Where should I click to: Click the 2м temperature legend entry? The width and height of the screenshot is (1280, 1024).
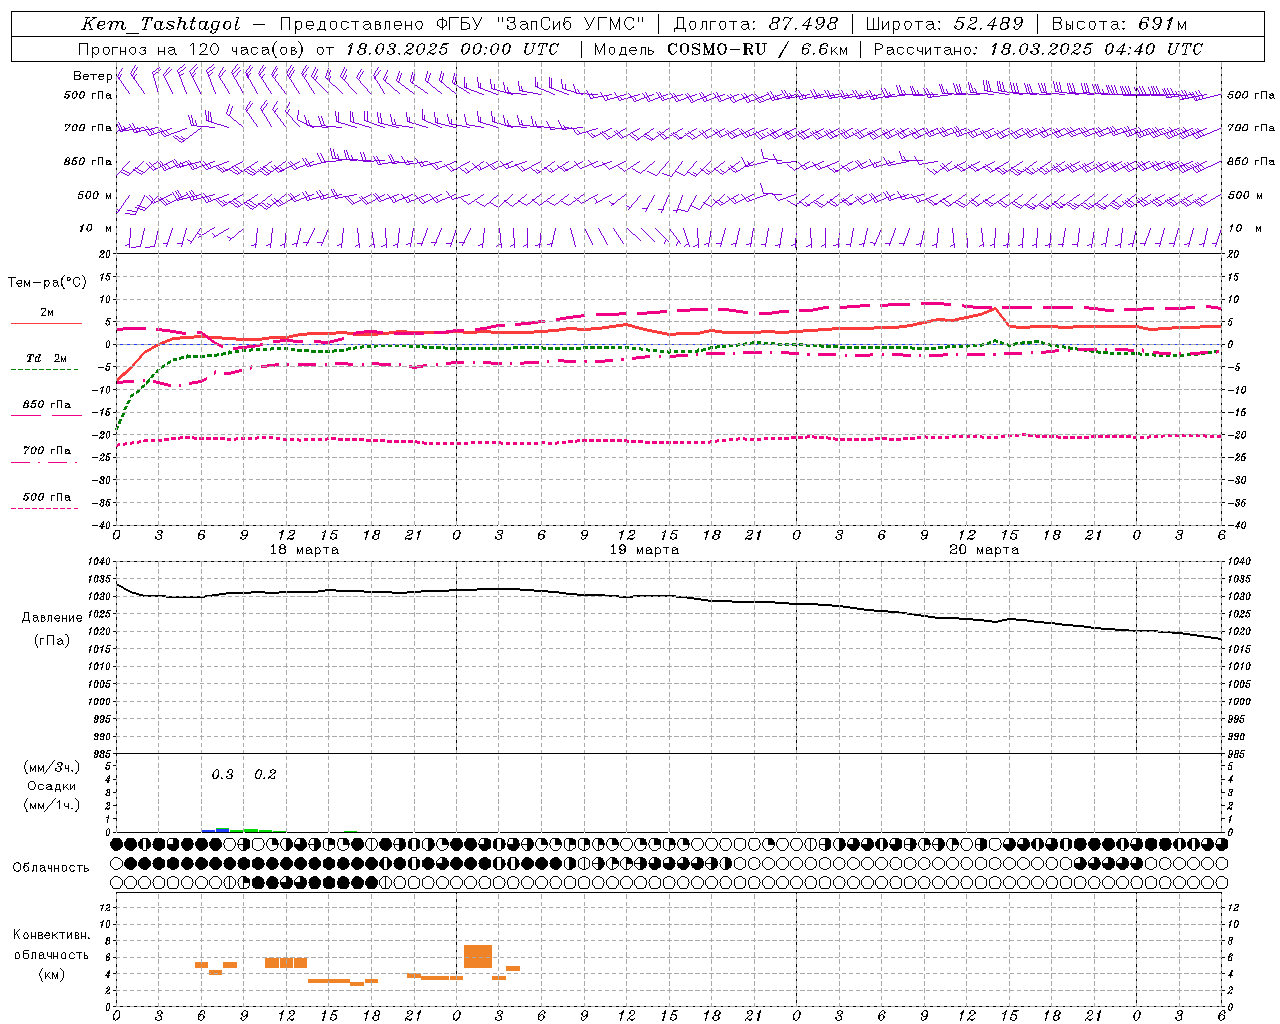tap(47, 313)
